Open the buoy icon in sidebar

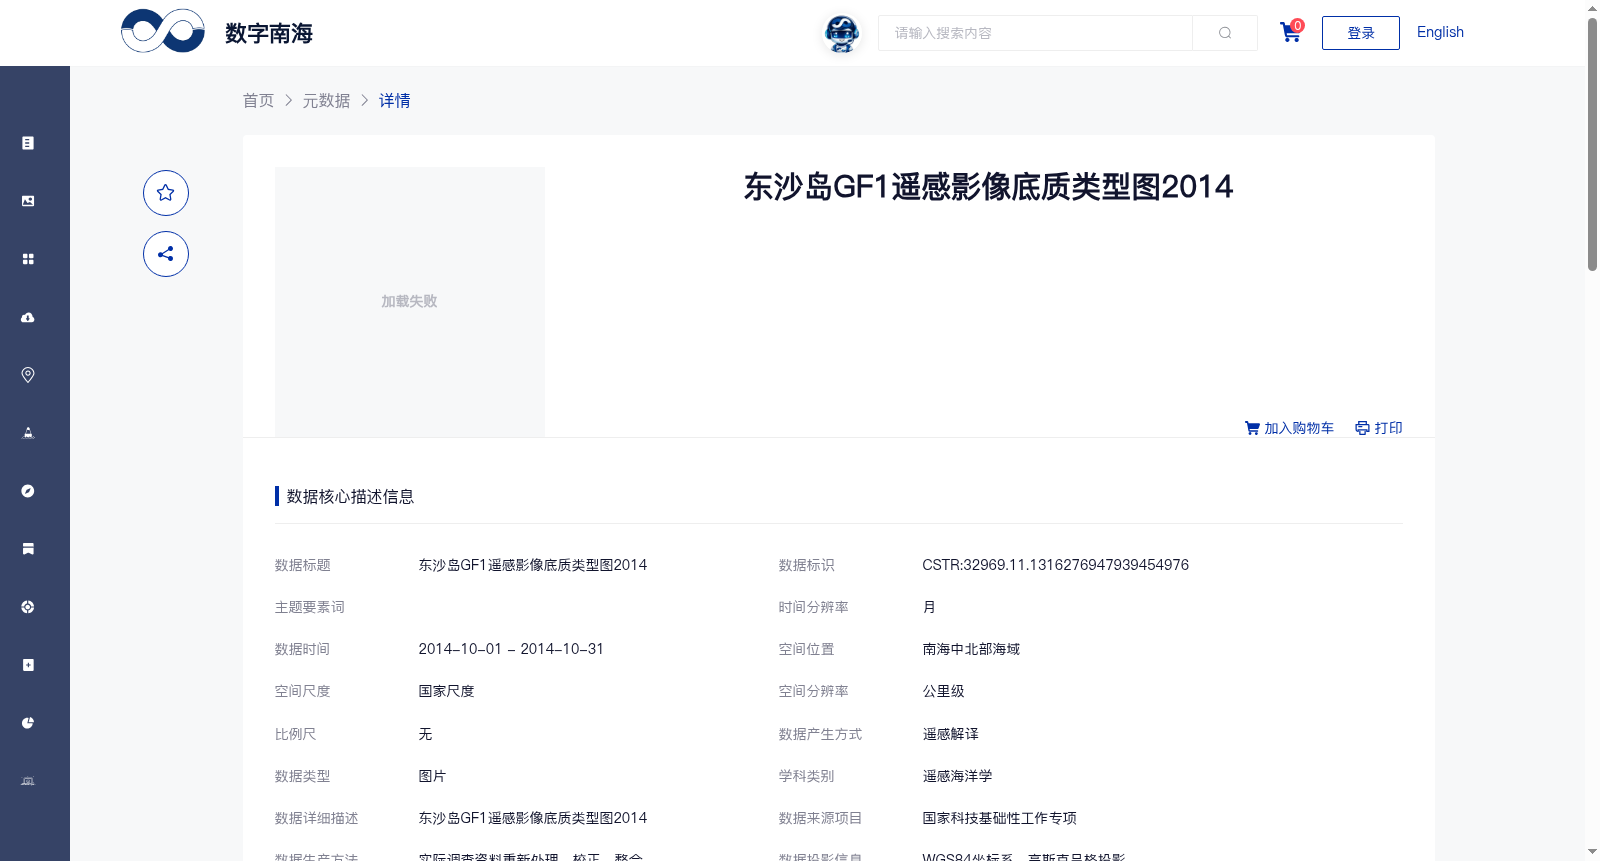point(28,433)
